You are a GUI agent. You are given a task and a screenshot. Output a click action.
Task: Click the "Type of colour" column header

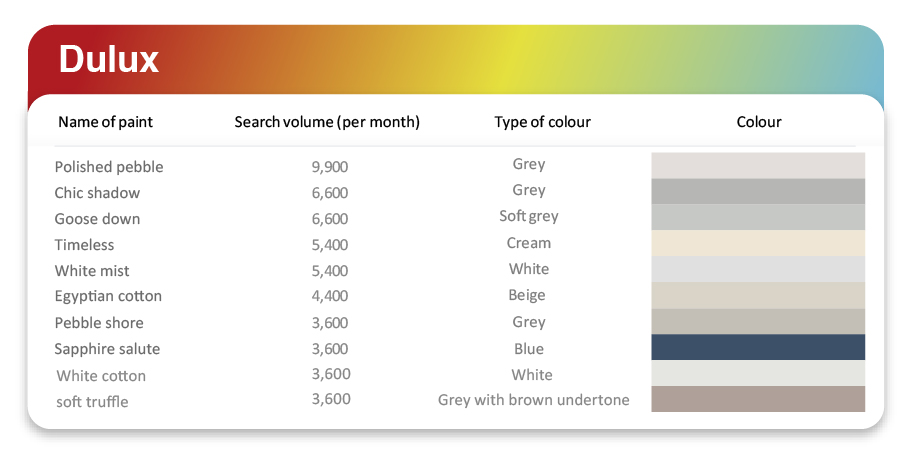(x=542, y=122)
